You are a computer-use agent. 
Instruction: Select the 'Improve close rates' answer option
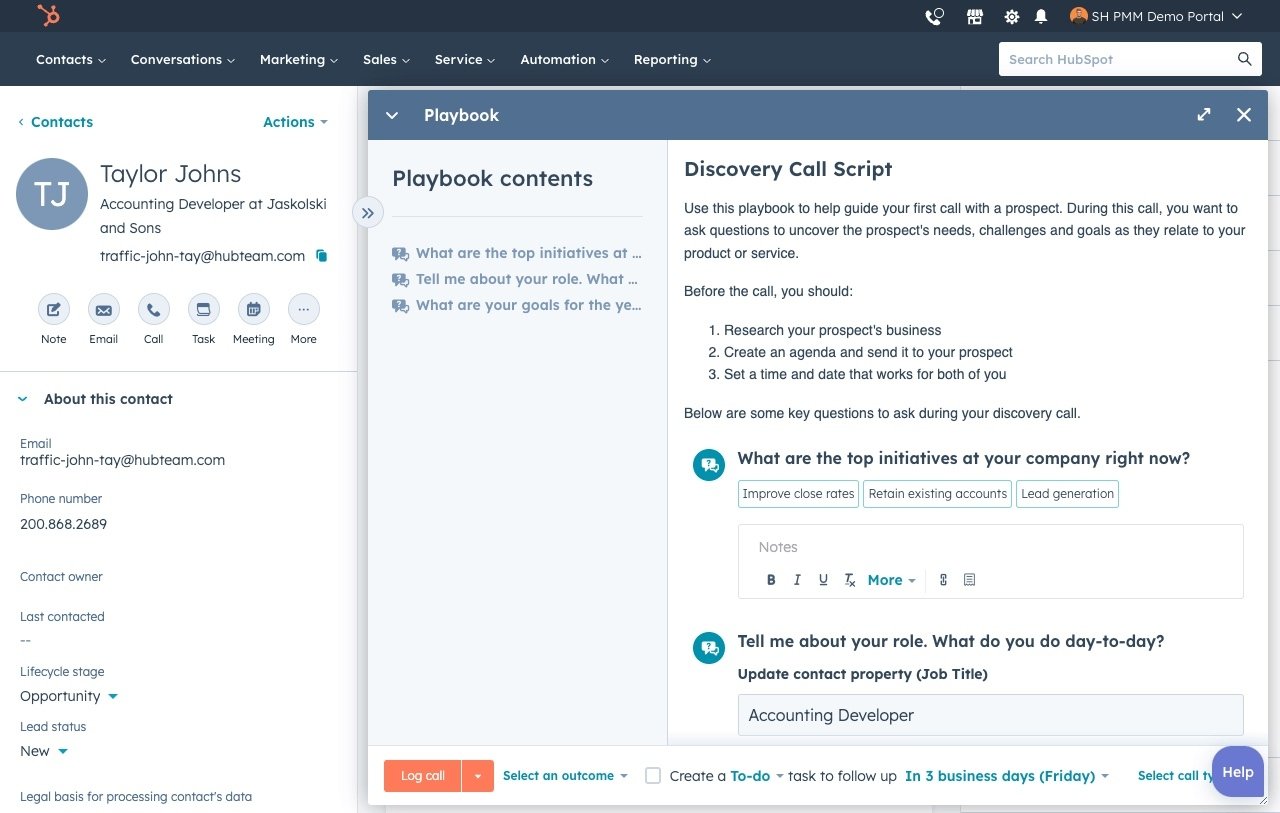point(797,493)
